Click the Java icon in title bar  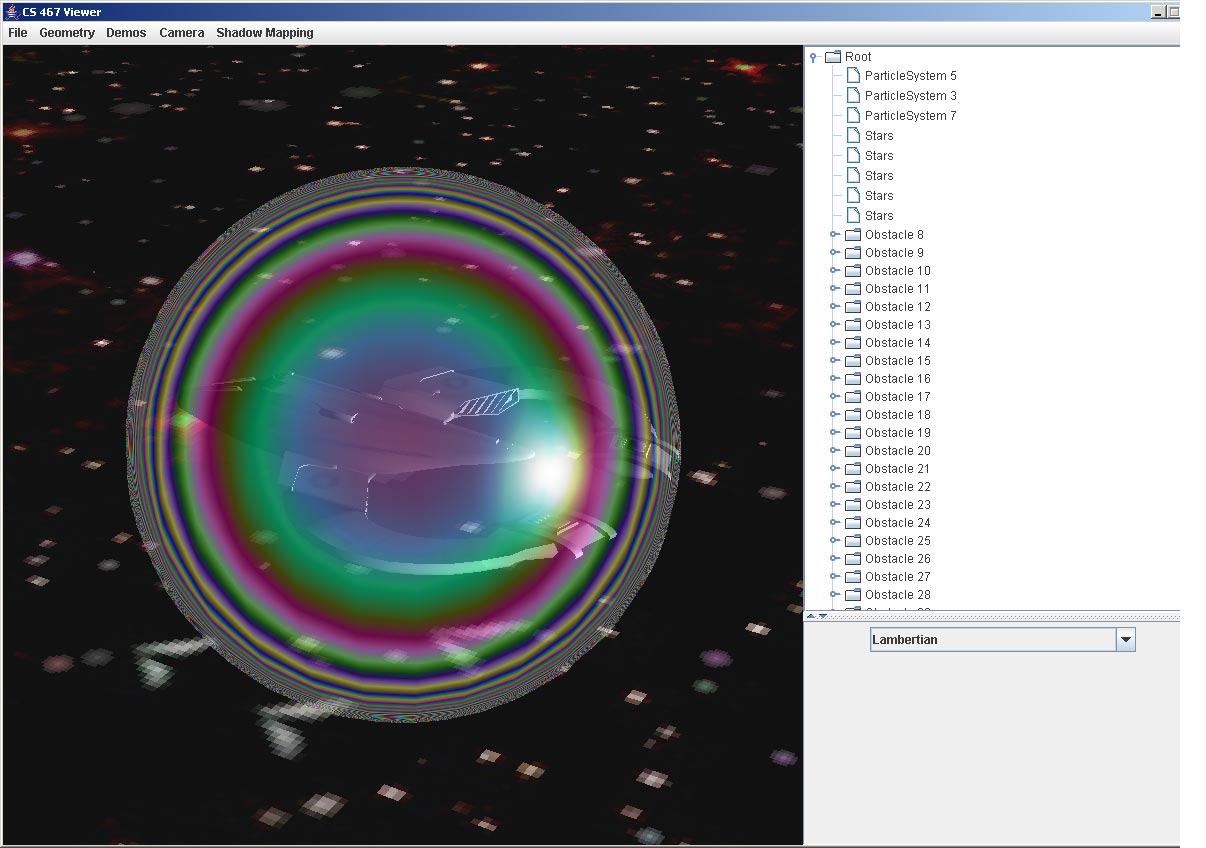(12, 12)
